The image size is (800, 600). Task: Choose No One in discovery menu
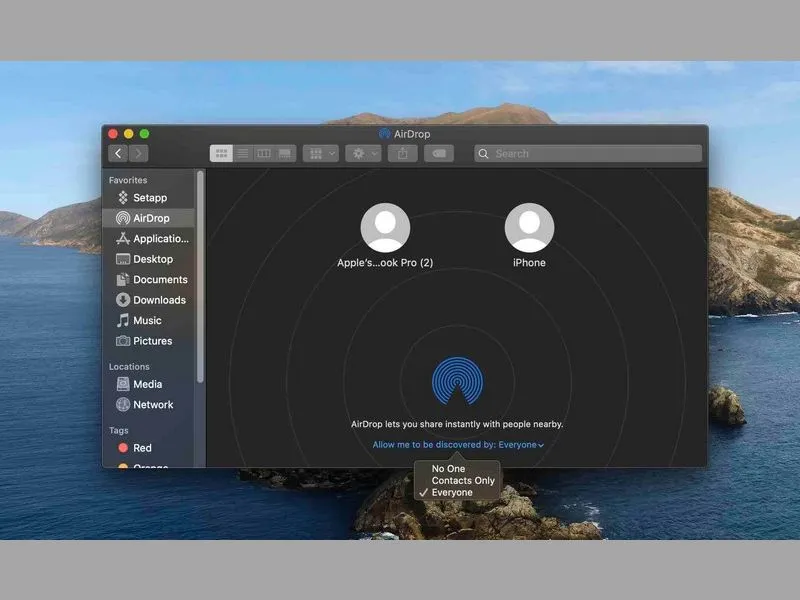pyautogui.click(x=448, y=468)
